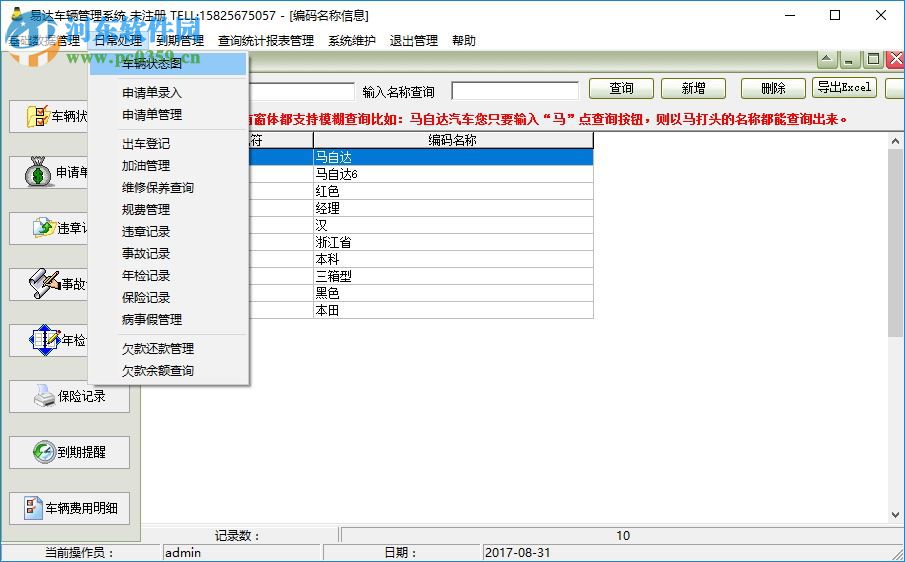Click the inner window up-arrow button
The image size is (905, 562).
coord(827,59)
